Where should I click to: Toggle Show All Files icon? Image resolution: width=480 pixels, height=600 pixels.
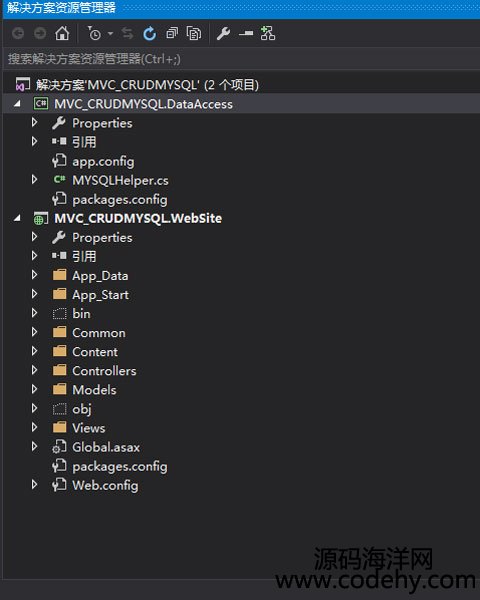pos(194,34)
